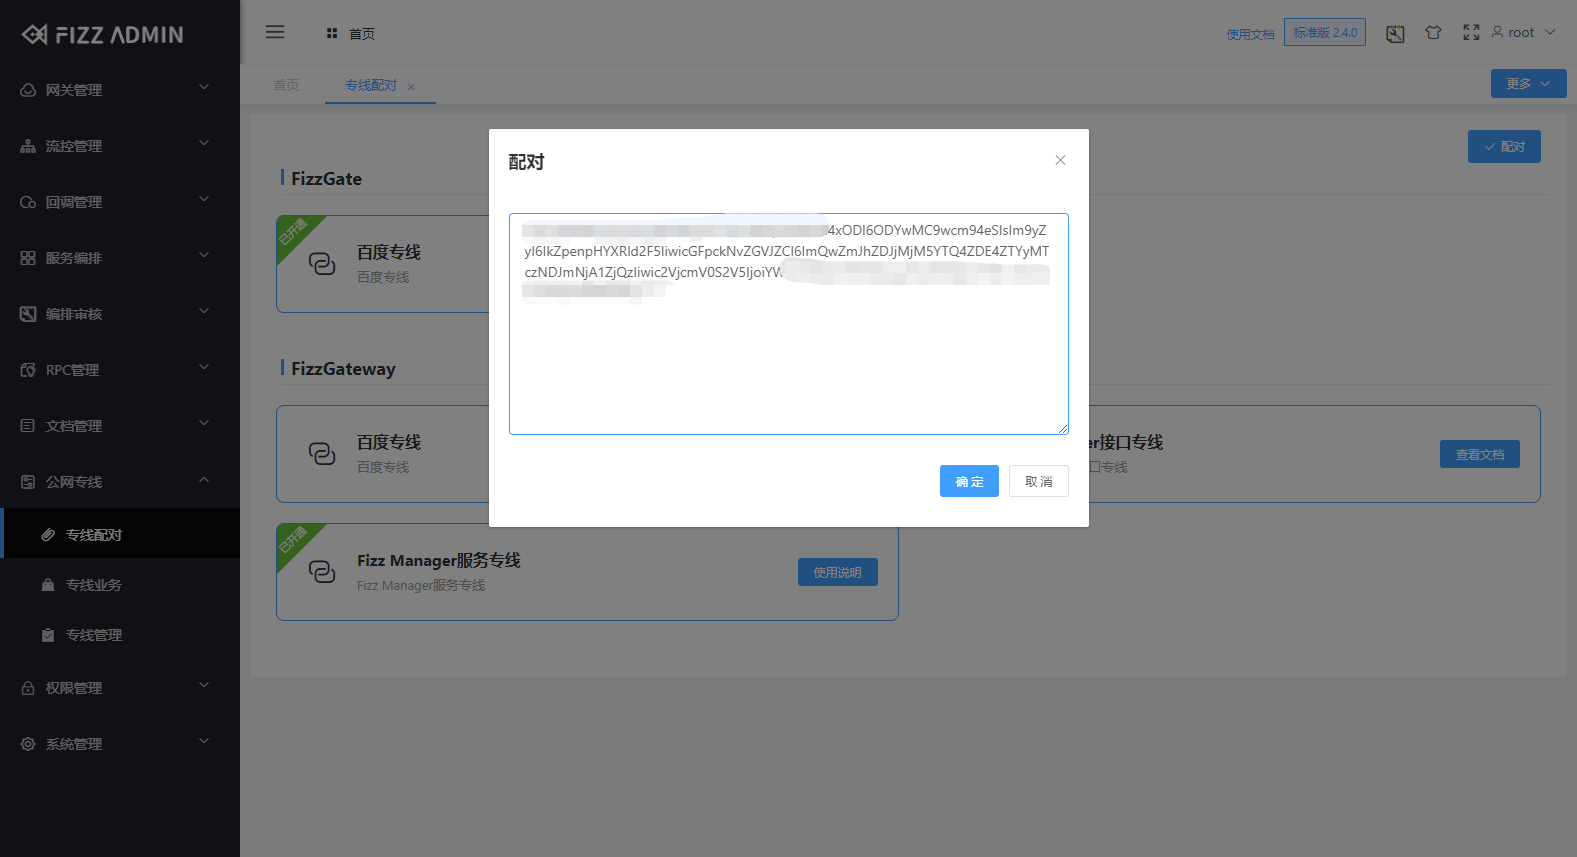The height and width of the screenshot is (857, 1577).
Task: Click the 专线管理 clipboard icon
Action: [48, 635]
